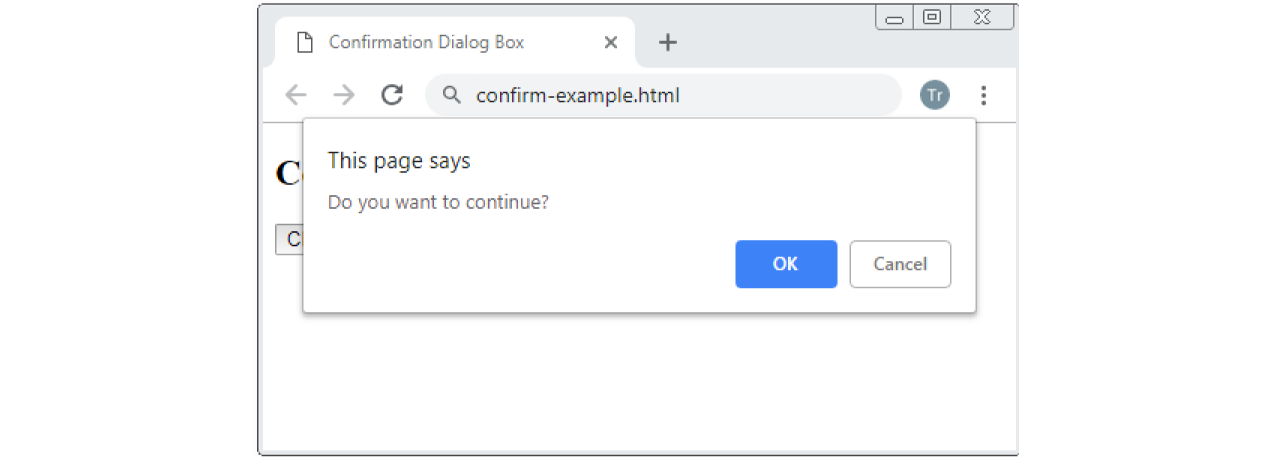
Task: Click the 'This page says' dialog title
Action: point(399,160)
